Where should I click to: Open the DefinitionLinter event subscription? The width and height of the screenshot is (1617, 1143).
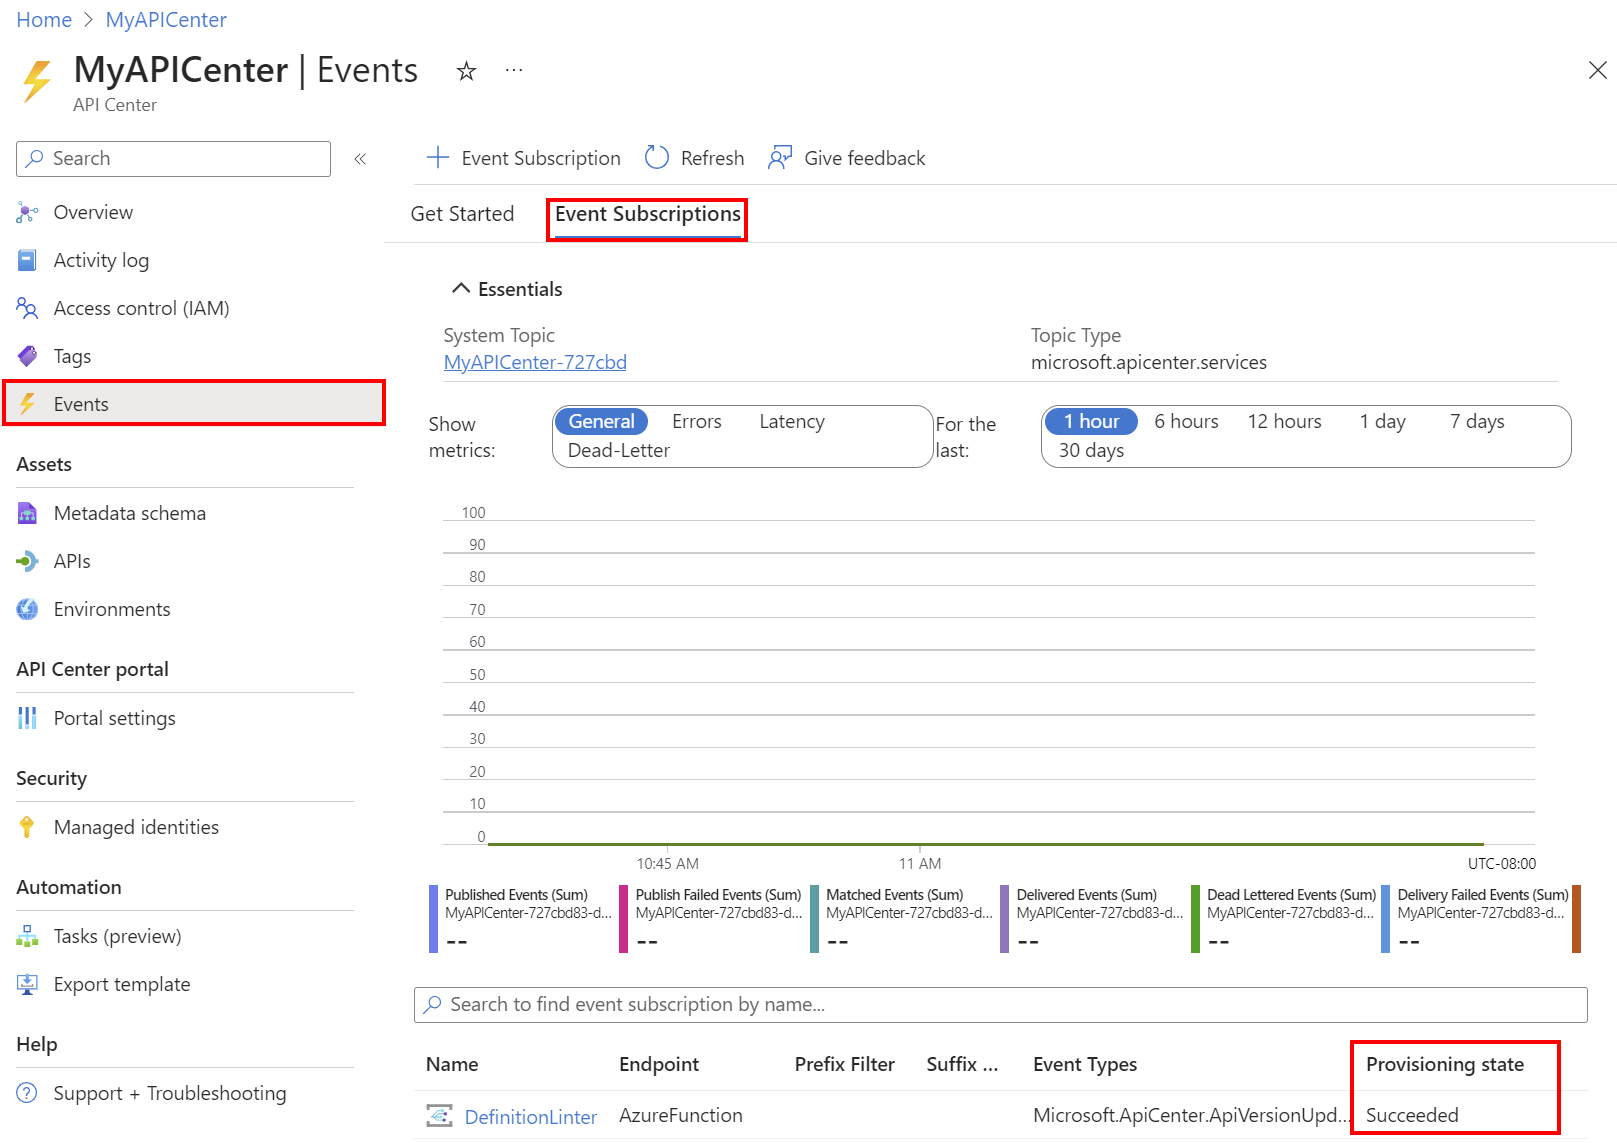[530, 1116]
